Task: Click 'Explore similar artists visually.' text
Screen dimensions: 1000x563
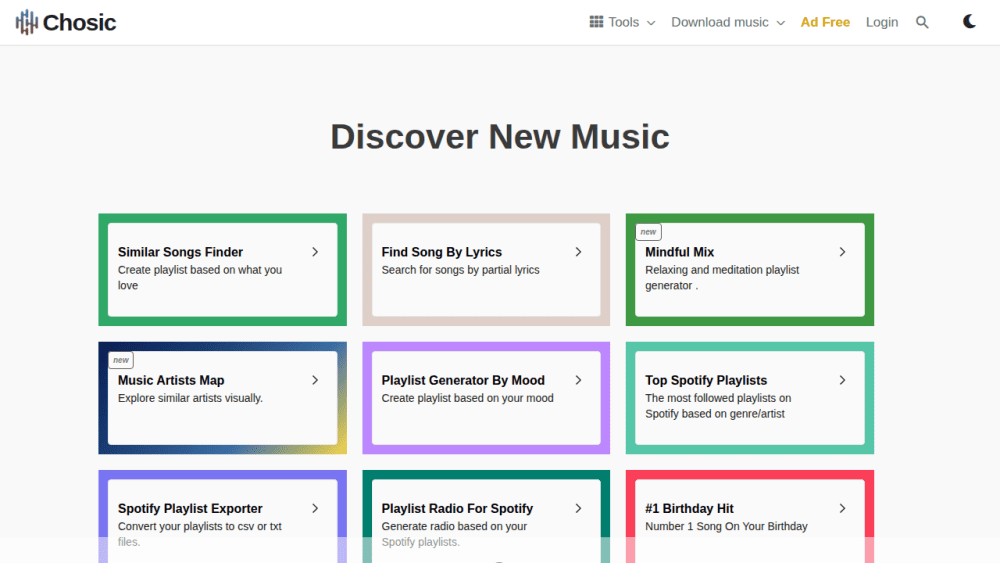Action: click(190, 398)
